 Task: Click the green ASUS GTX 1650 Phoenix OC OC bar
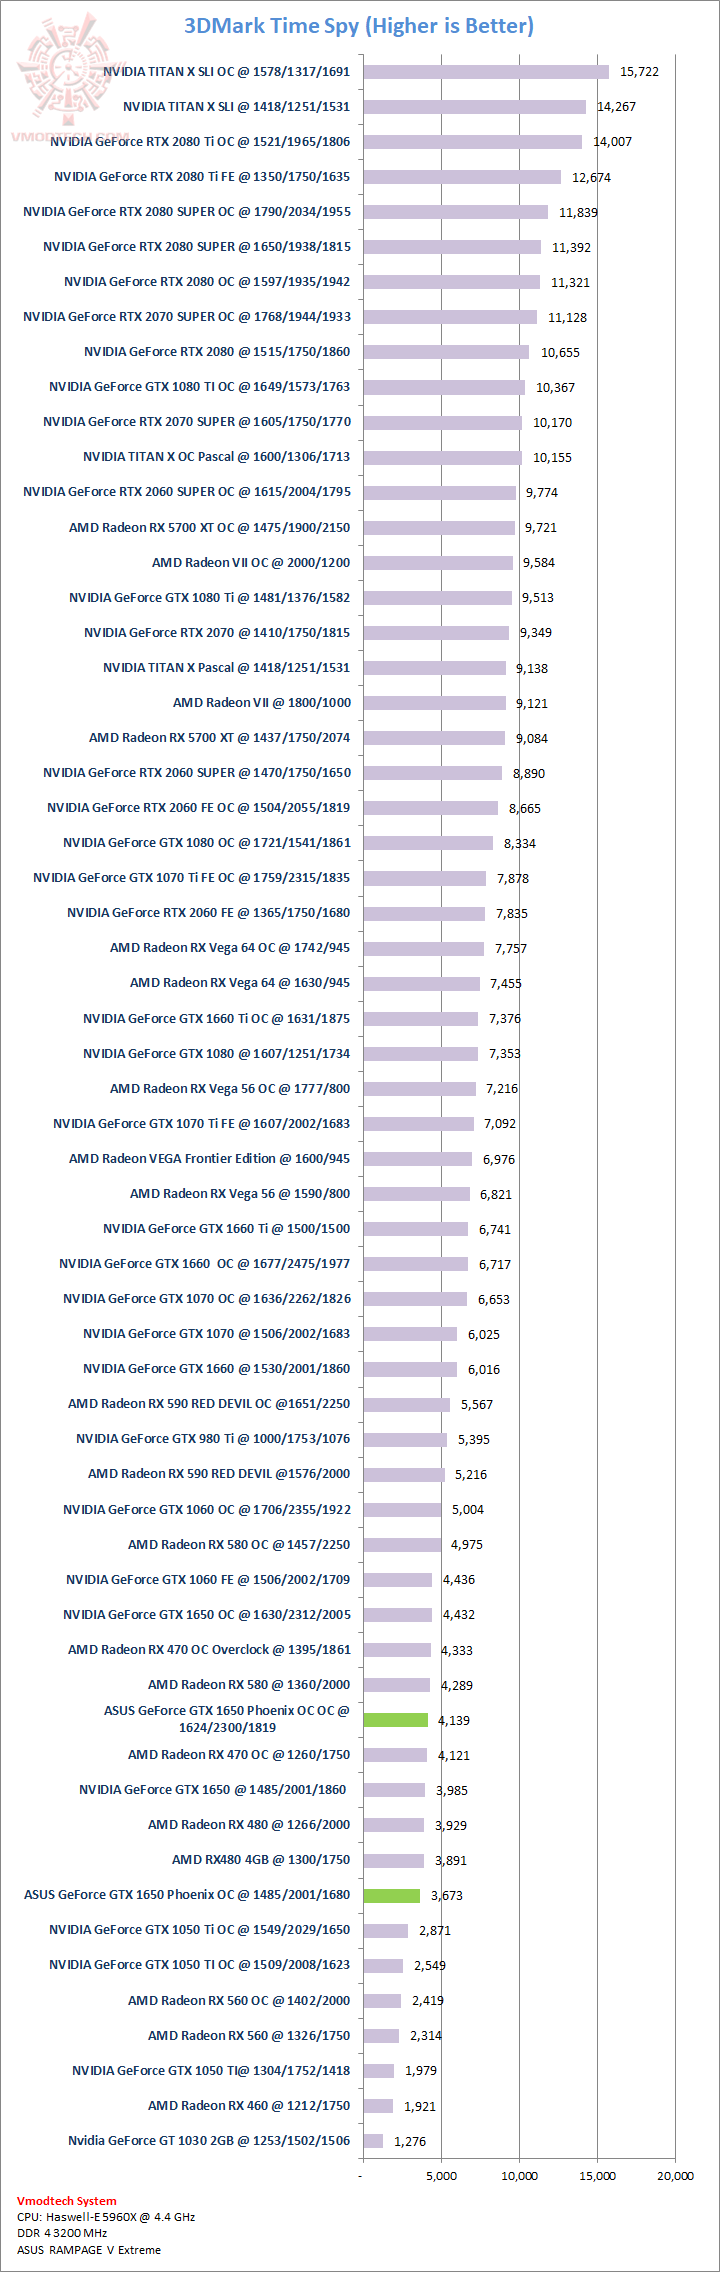pyautogui.click(x=395, y=1720)
